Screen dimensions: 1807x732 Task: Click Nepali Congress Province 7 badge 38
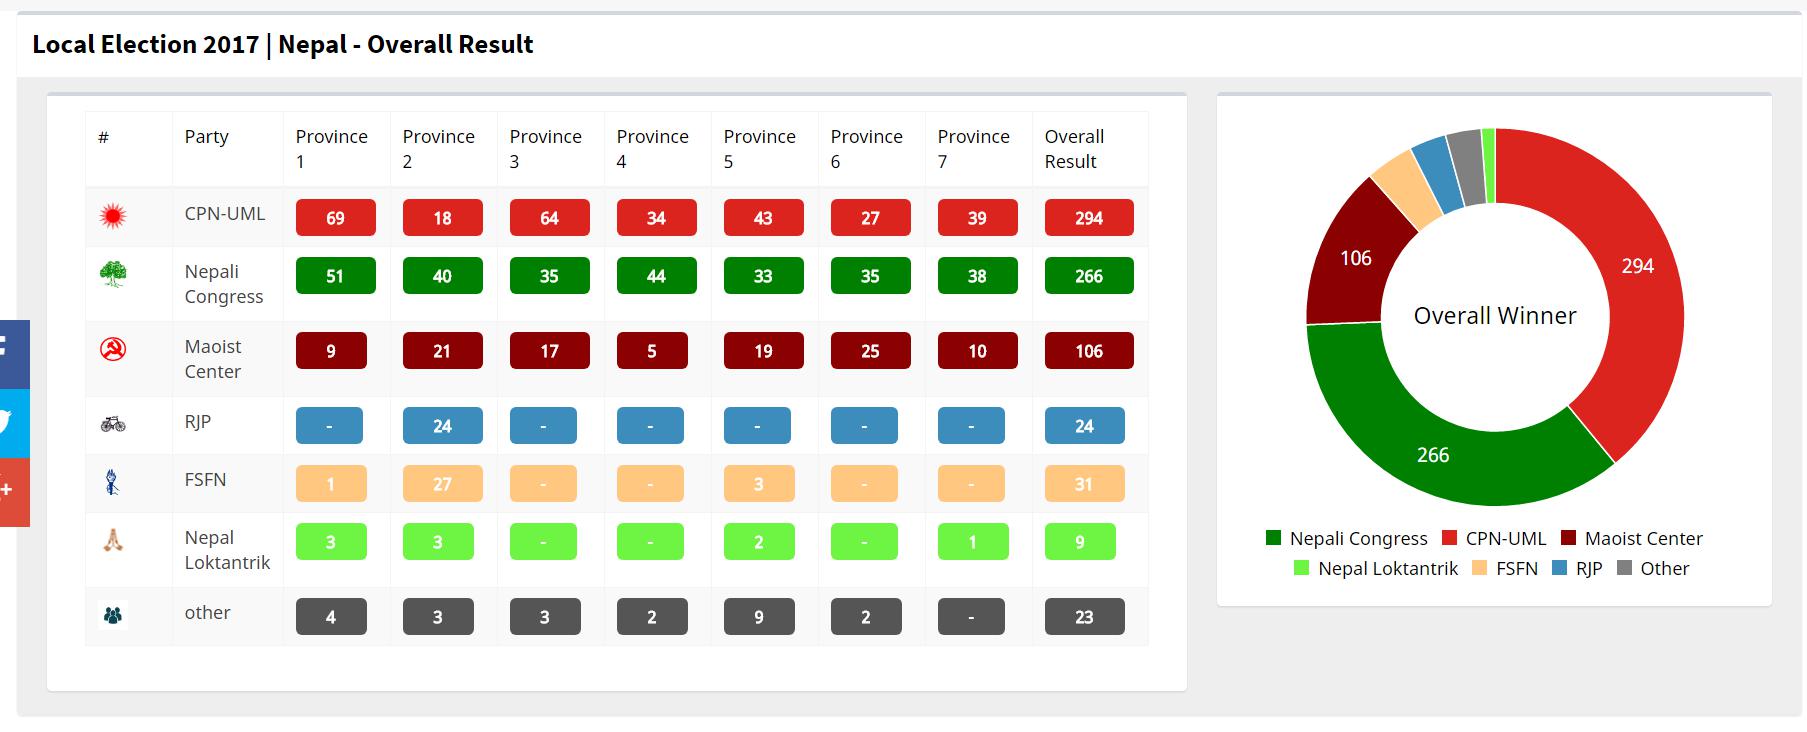[x=977, y=276]
